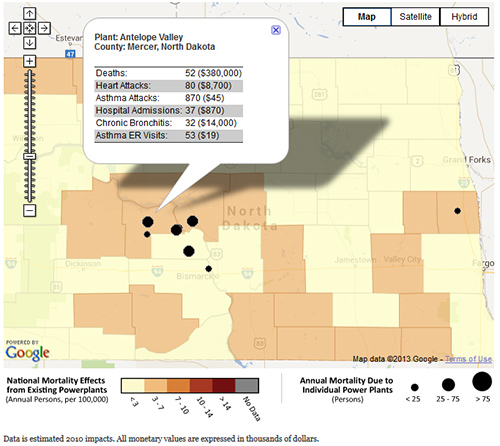
Task: Open the Terms of Use link
Action: [x=468, y=359]
